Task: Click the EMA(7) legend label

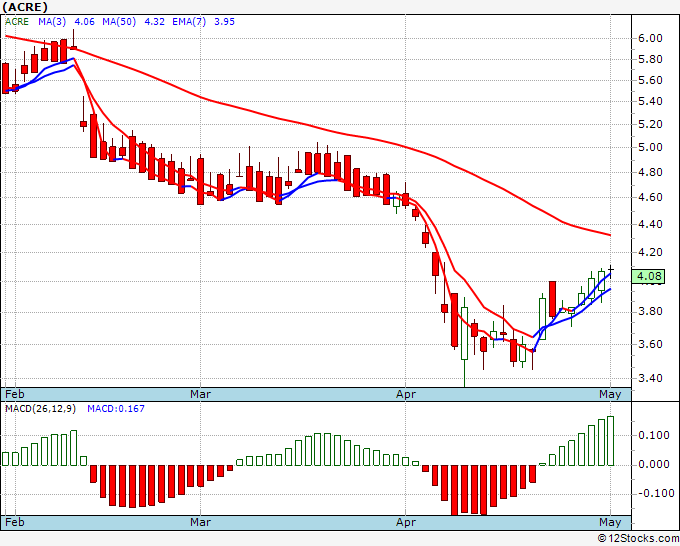Action: click(189, 22)
